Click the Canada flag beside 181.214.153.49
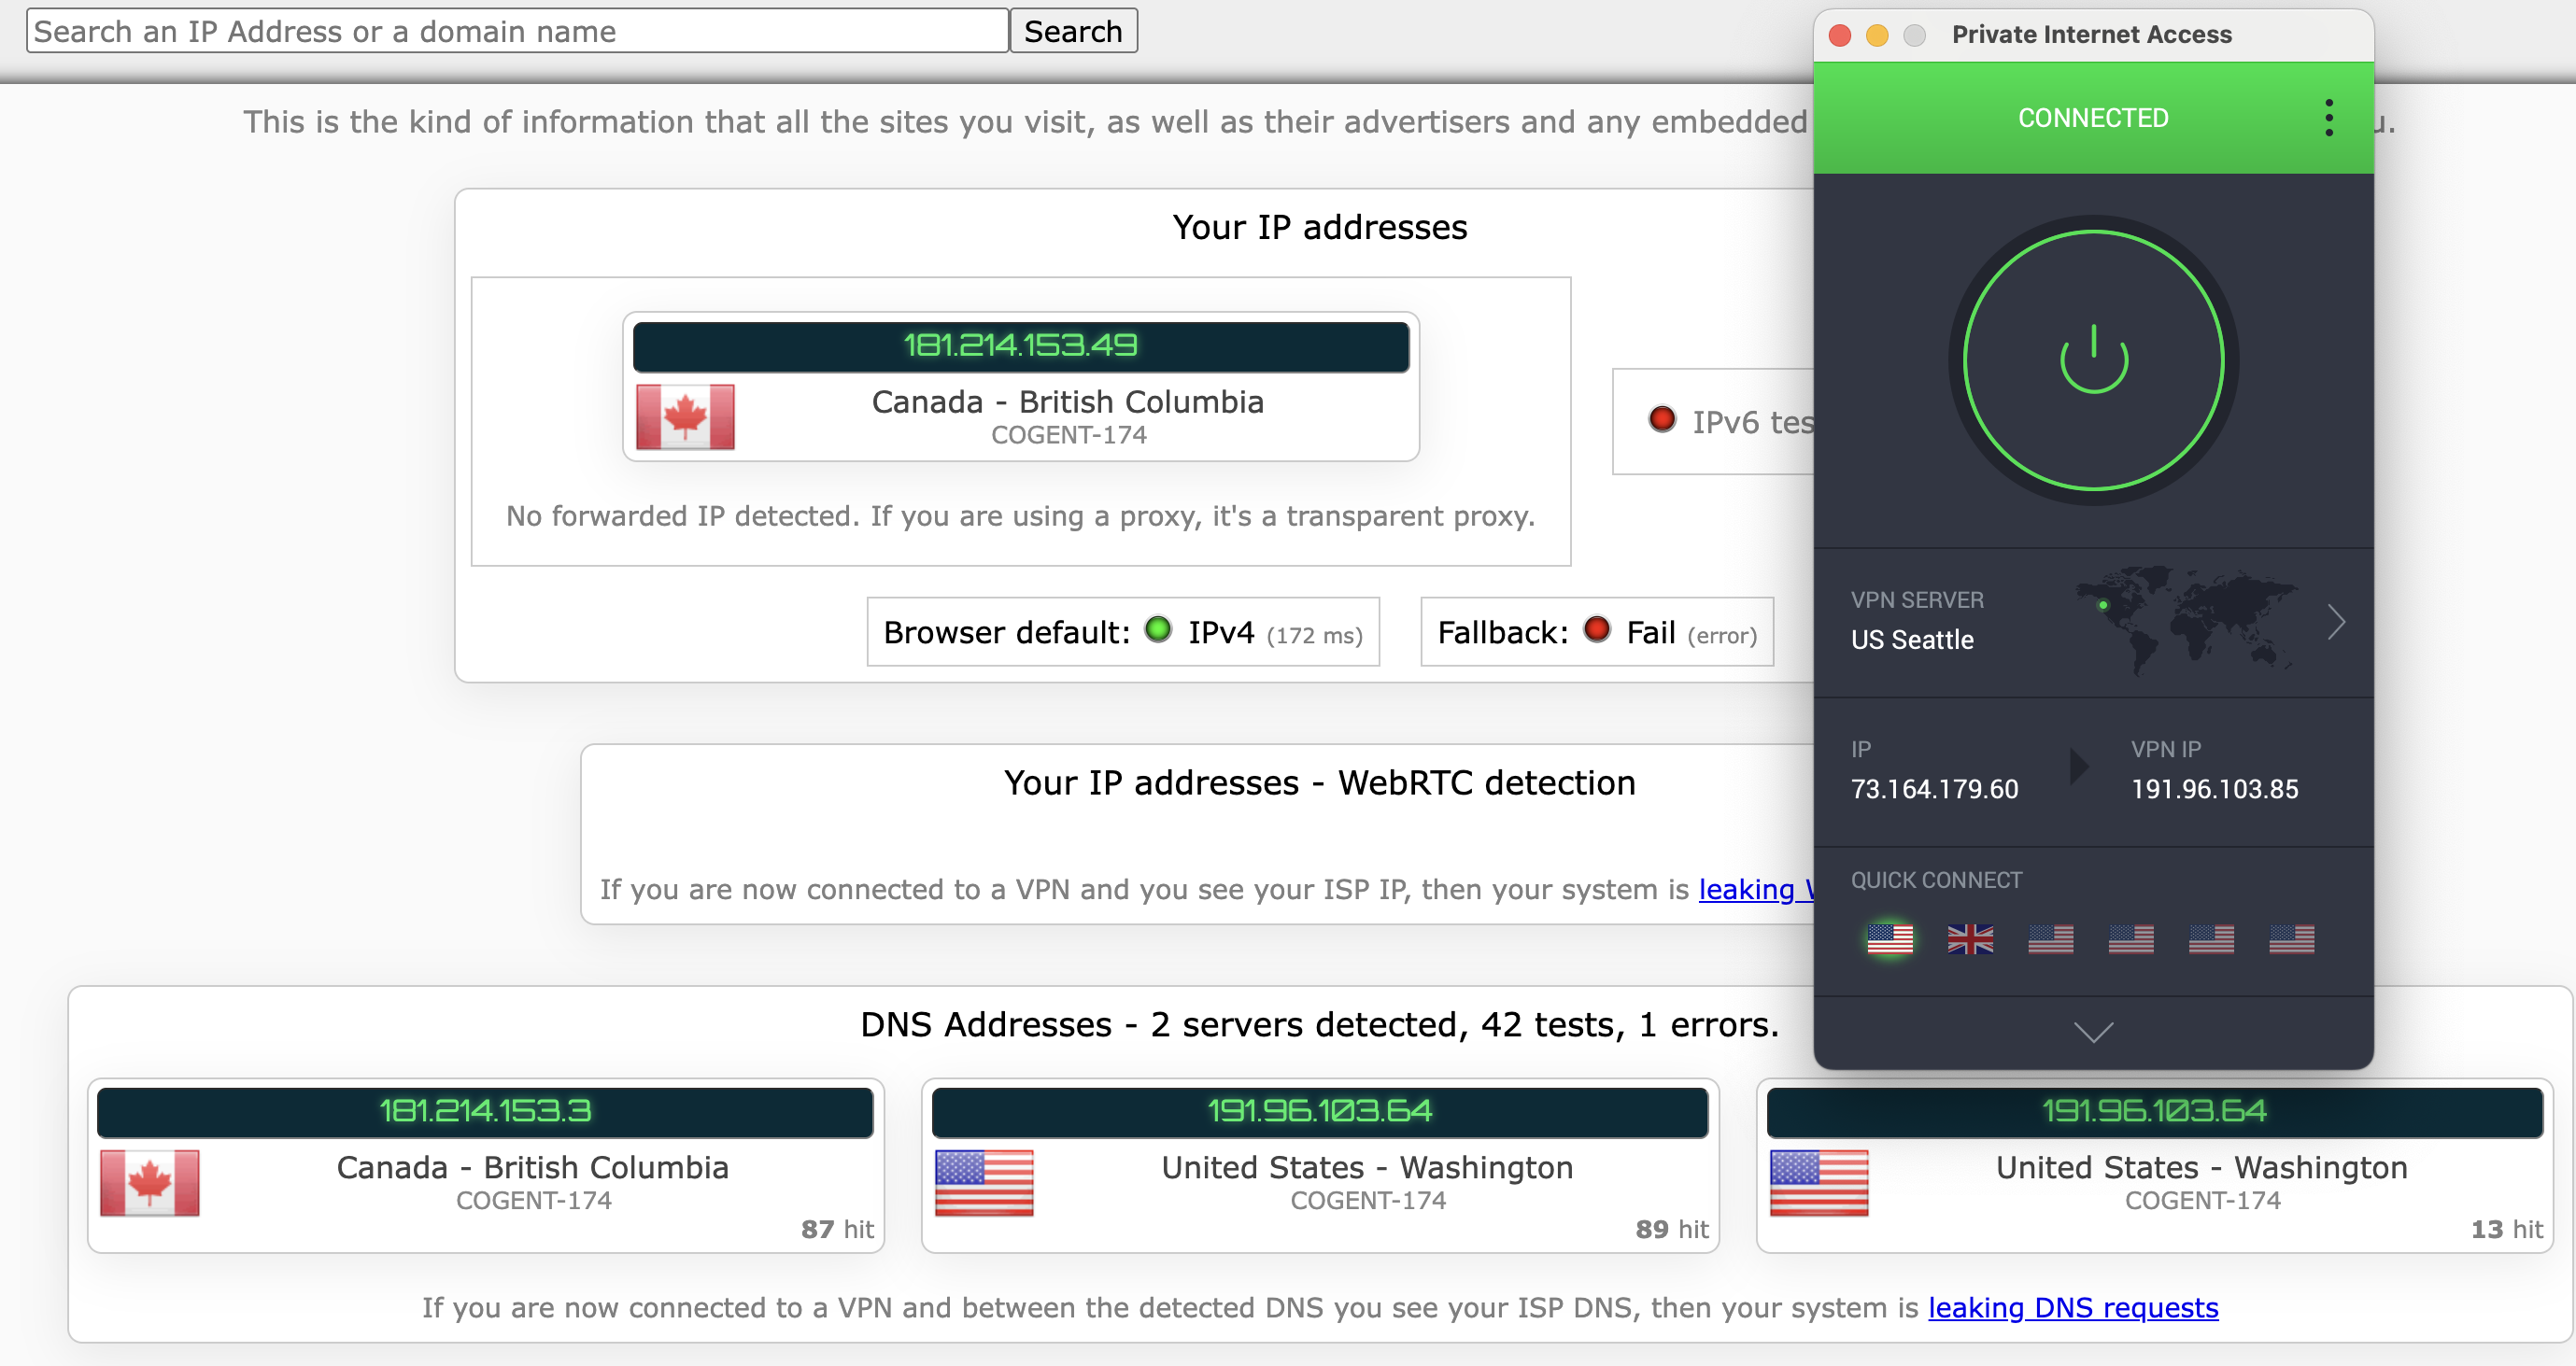The image size is (2576, 1366). pos(685,417)
